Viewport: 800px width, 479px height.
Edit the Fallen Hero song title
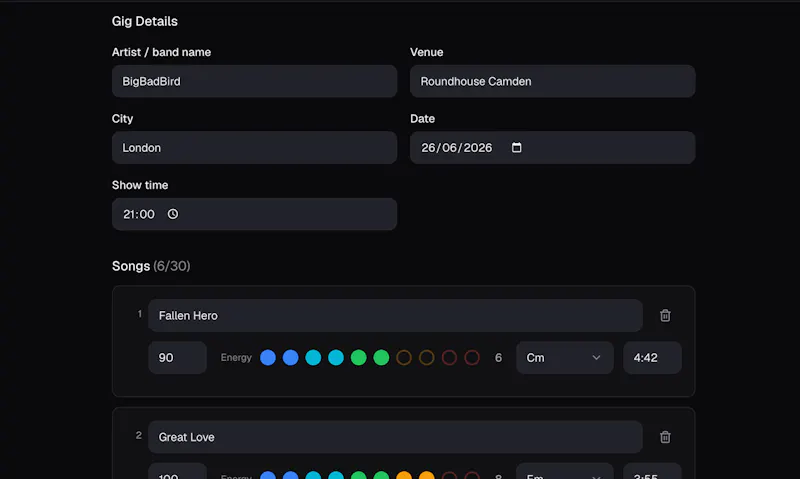pyautogui.click(x=395, y=316)
